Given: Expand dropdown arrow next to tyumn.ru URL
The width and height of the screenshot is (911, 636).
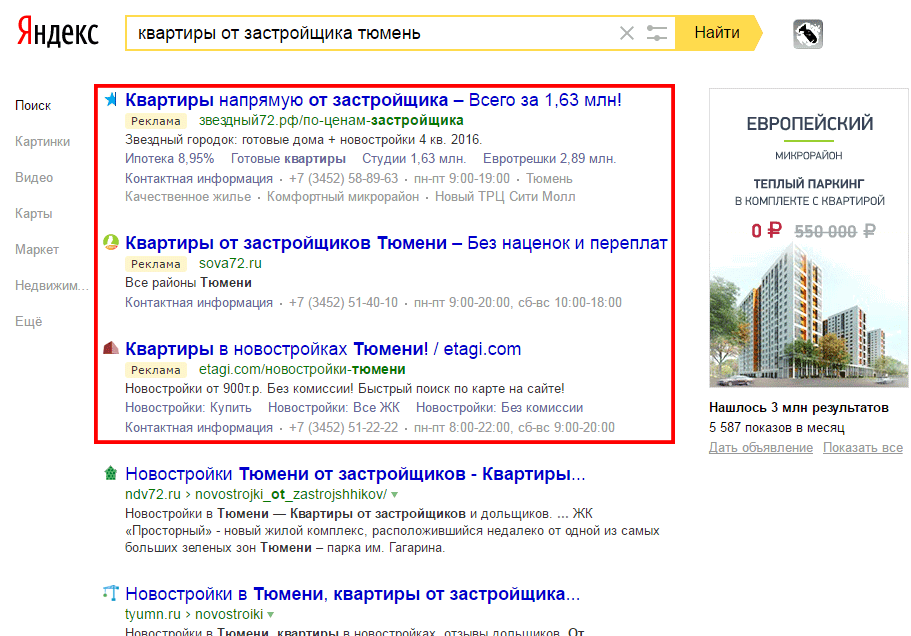Looking at the screenshot, I should pos(271,615).
